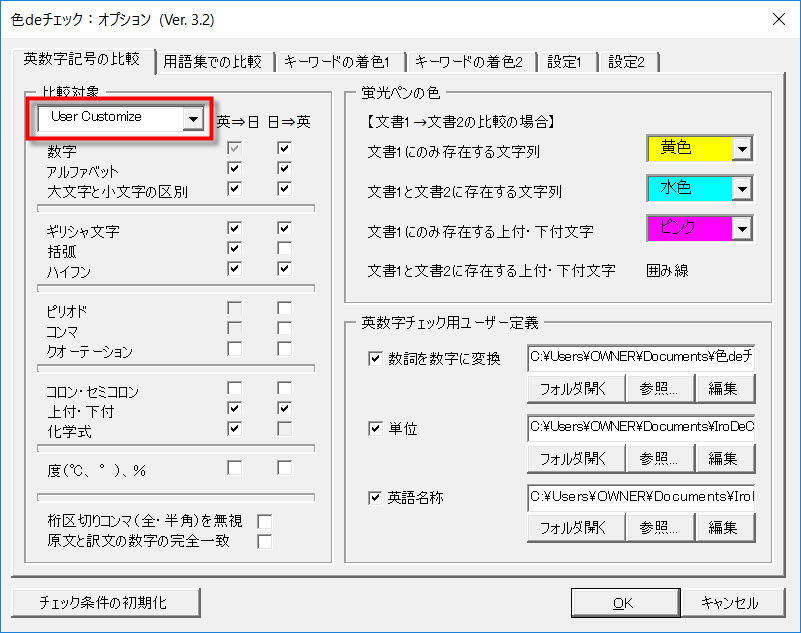
Task: Expand the 黄色 highlight color dropdown
Action: click(741, 149)
